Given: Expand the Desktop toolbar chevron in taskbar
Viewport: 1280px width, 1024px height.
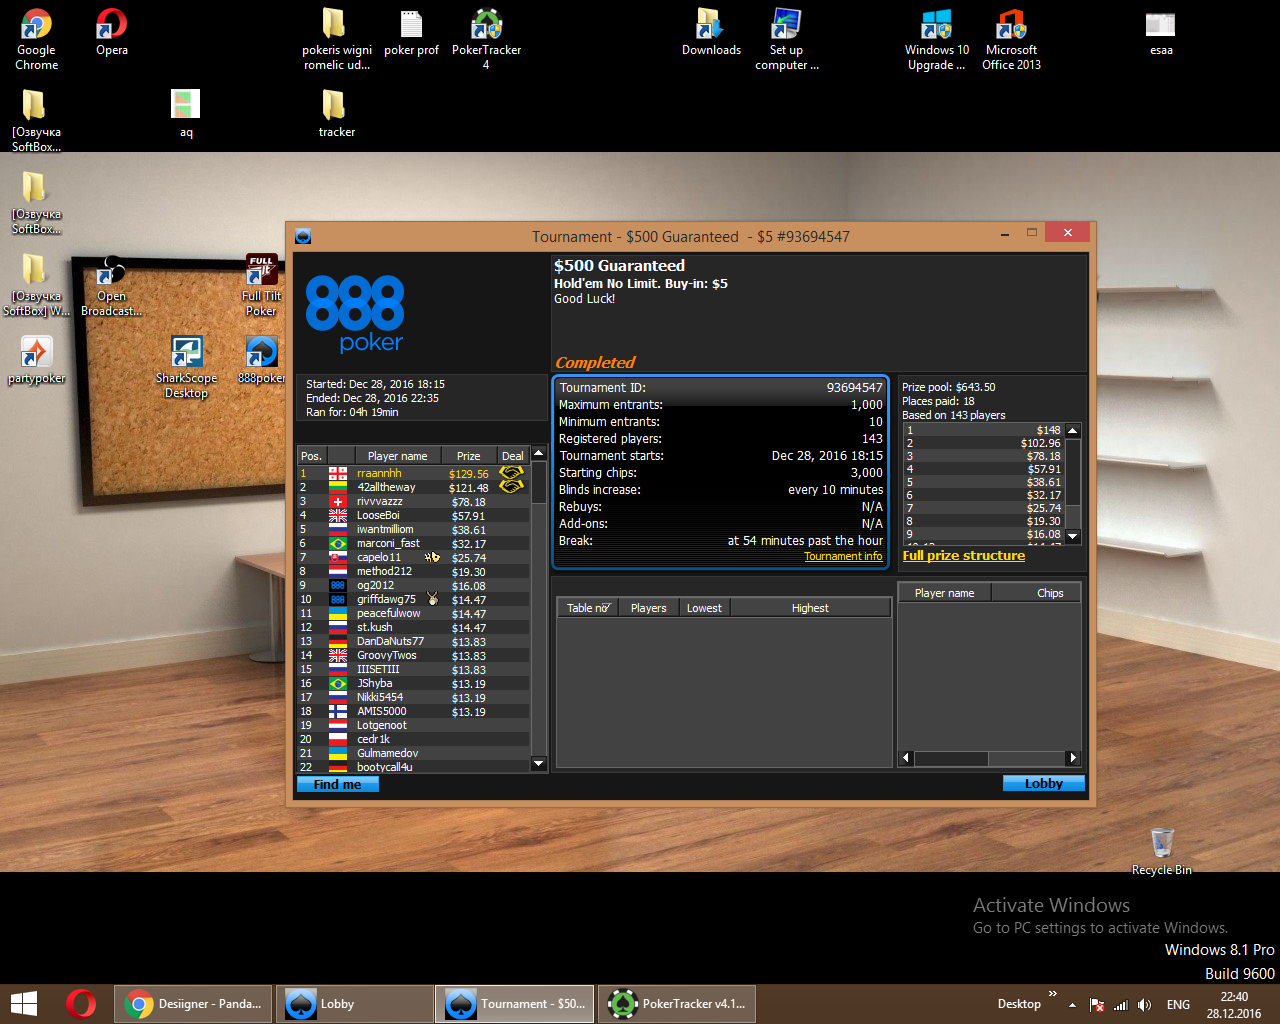Looking at the screenshot, I should point(1052,994).
